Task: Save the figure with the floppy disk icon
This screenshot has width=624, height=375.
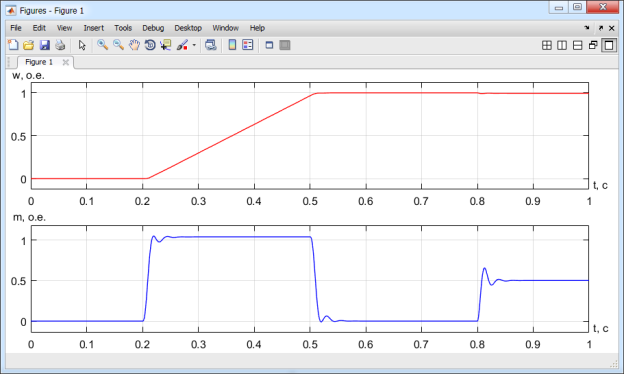Action: coord(44,45)
